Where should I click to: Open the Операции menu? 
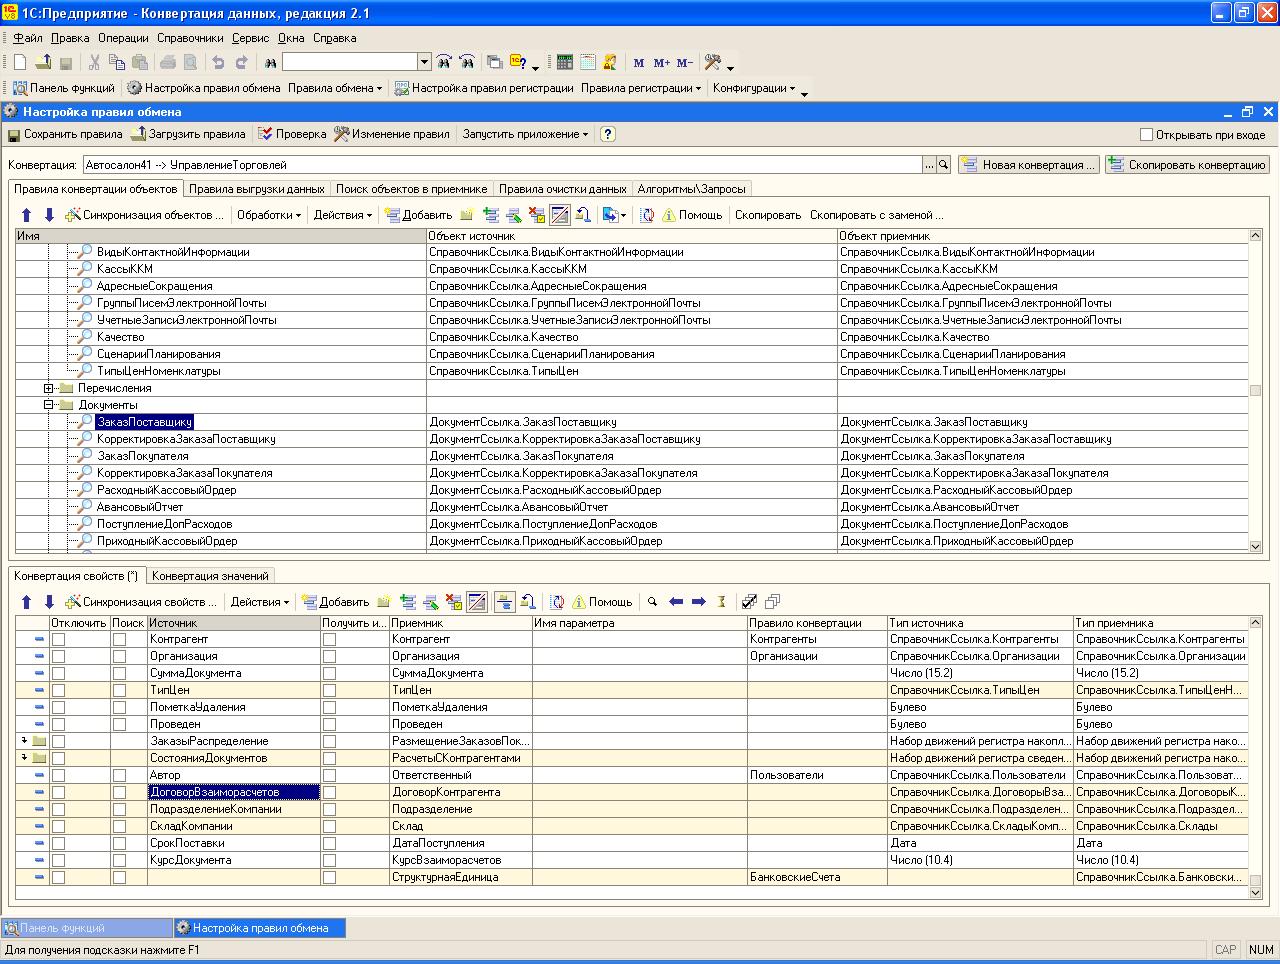point(123,38)
